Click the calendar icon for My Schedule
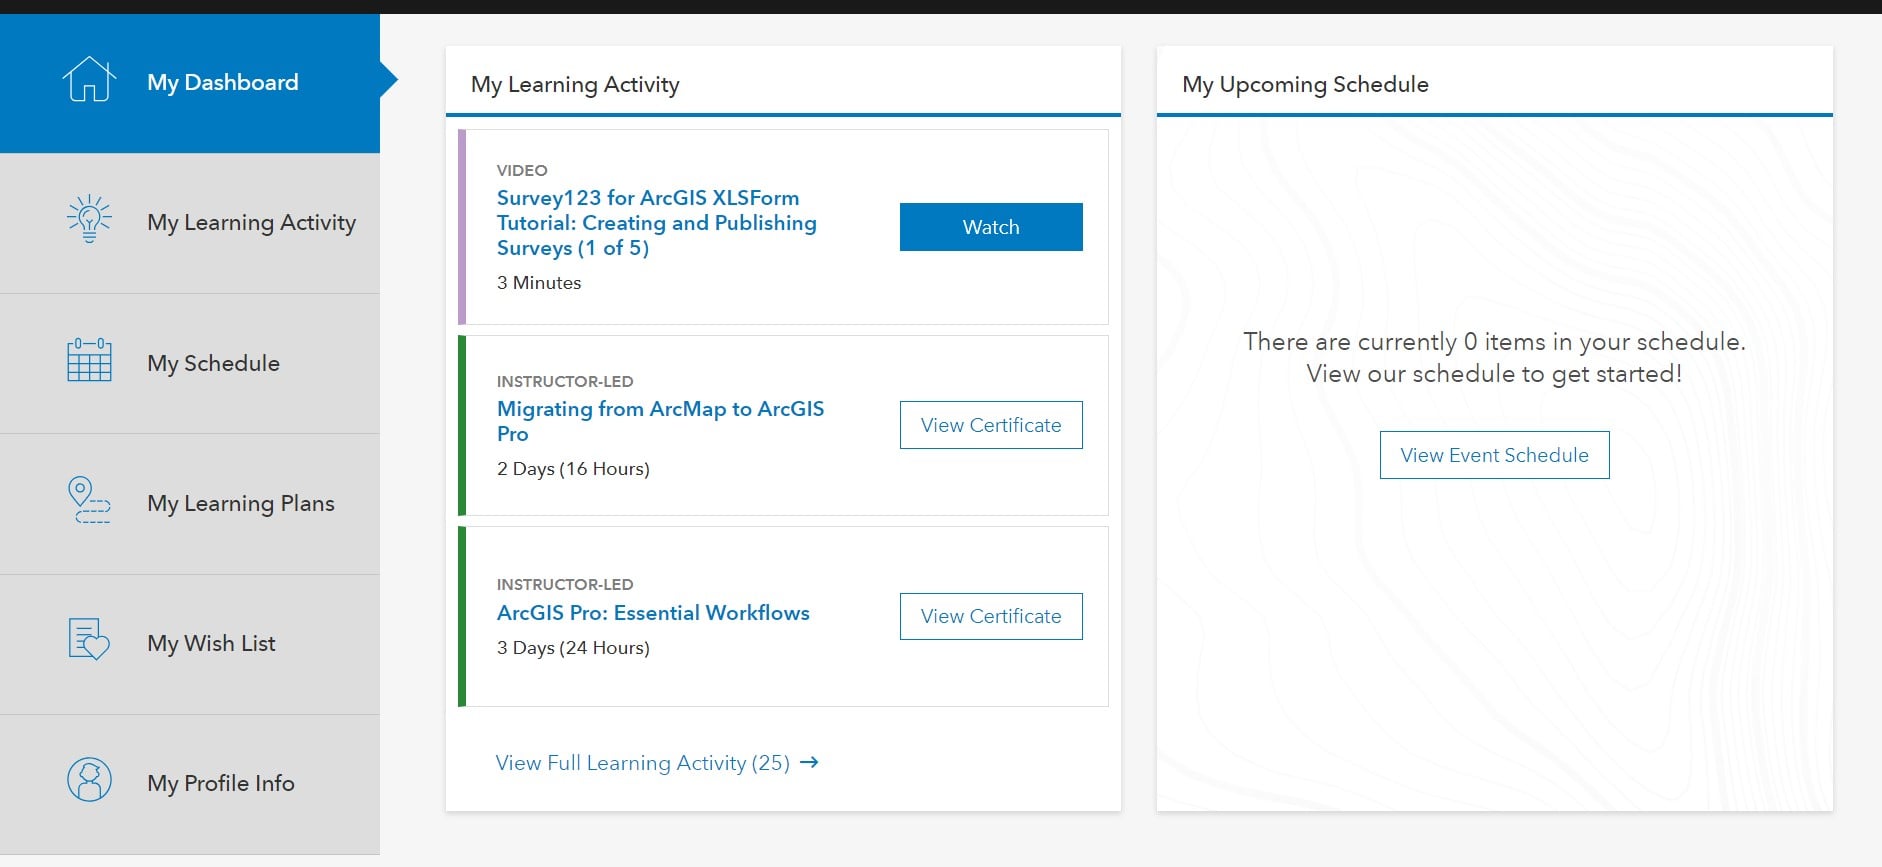This screenshot has height=867, width=1882. tap(89, 360)
